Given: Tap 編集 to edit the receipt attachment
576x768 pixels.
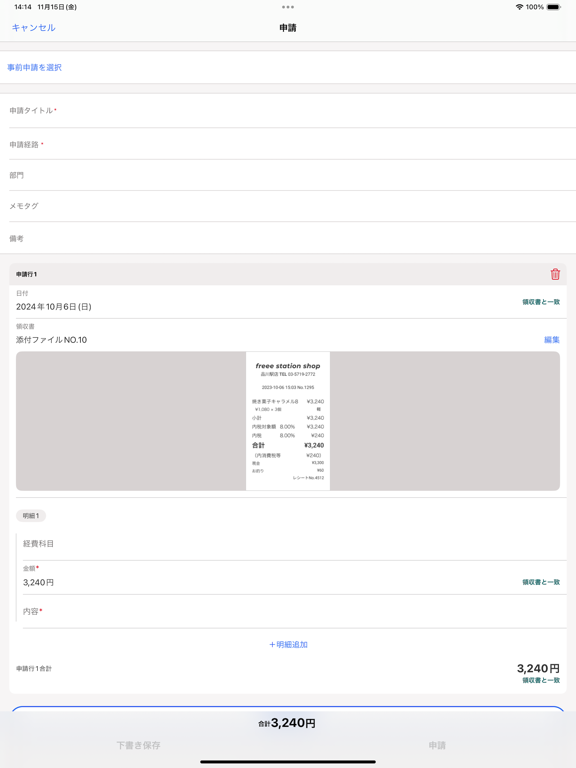Looking at the screenshot, I should [552, 339].
